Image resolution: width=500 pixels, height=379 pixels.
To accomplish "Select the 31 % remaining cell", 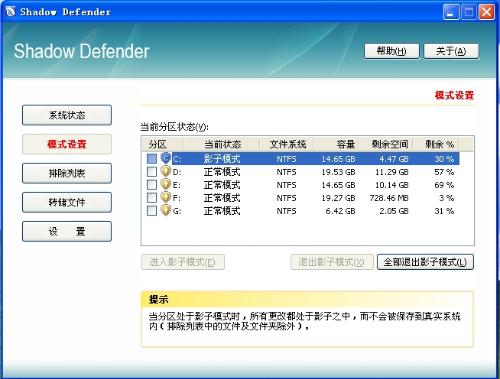I will [x=444, y=211].
